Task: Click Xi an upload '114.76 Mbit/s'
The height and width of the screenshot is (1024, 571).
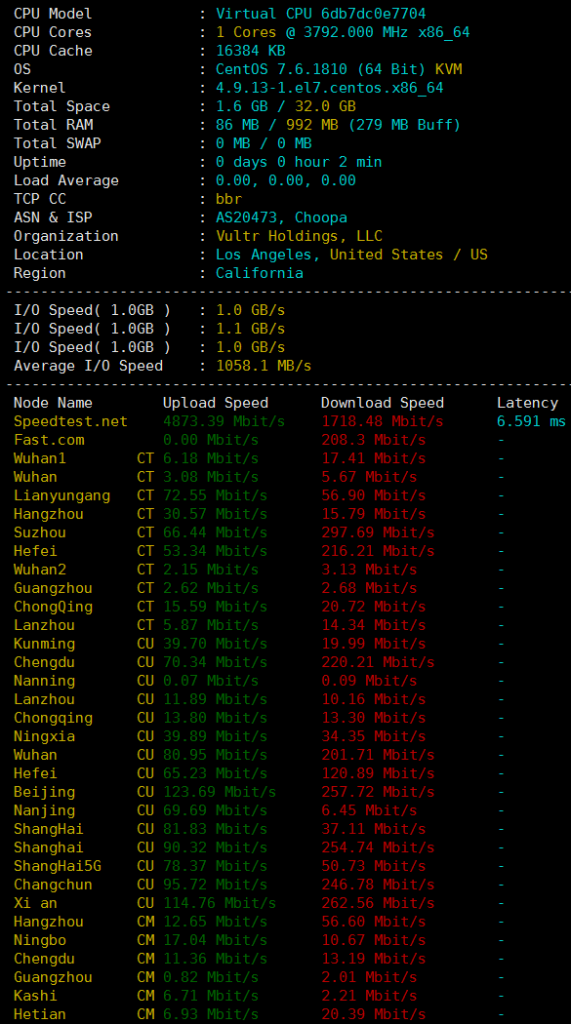Action: pos(220,903)
